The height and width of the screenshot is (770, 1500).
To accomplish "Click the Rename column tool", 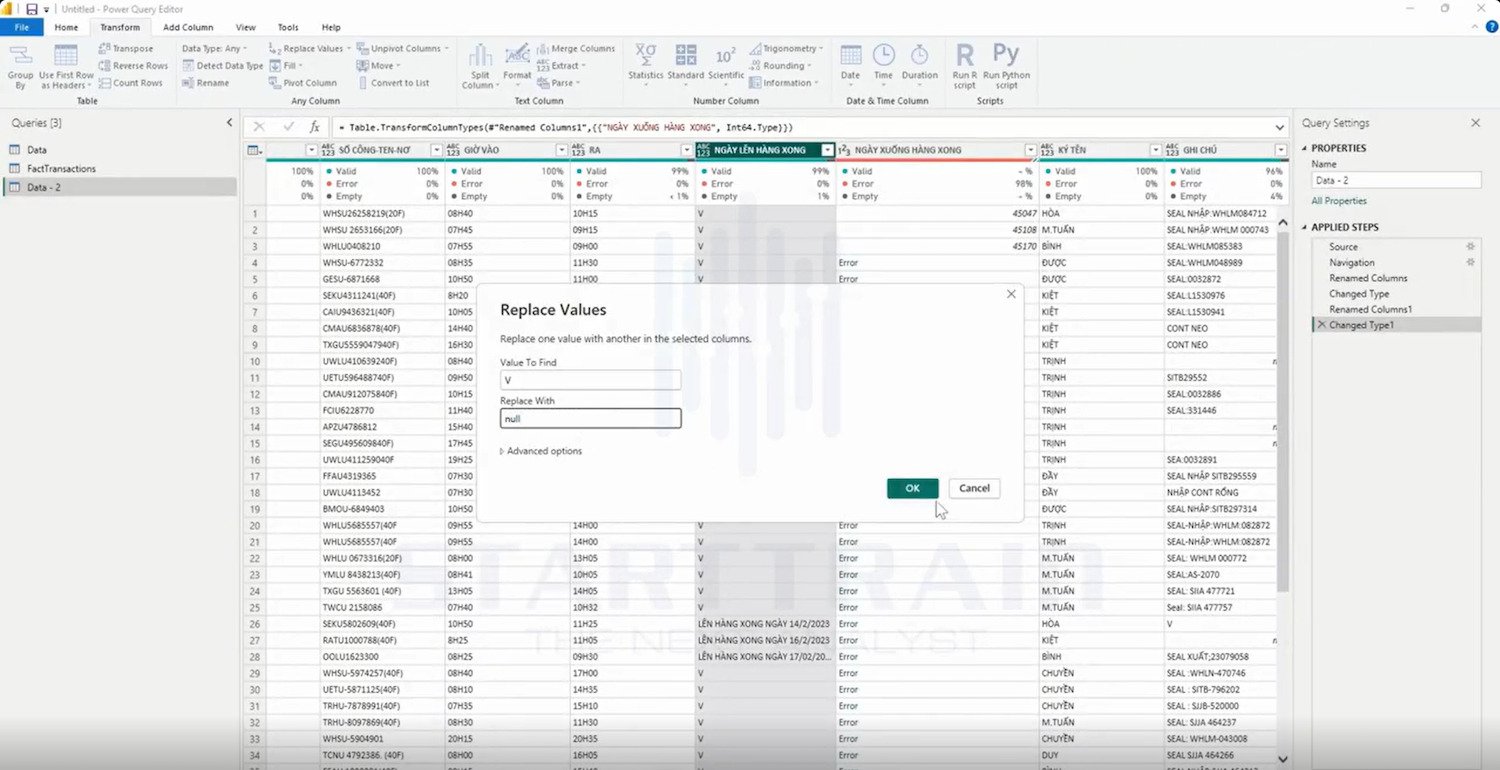I will (x=205, y=83).
